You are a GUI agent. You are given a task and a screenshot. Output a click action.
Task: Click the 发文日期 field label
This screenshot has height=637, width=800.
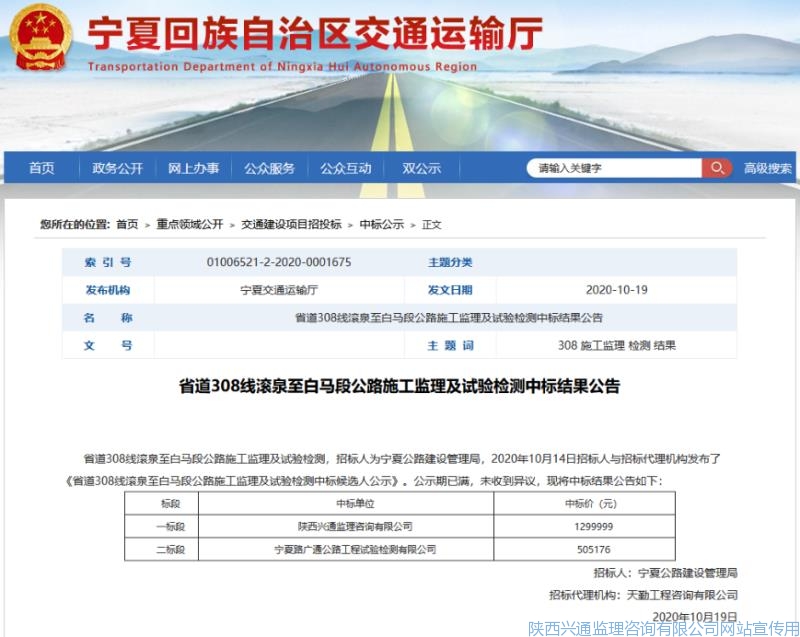coord(450,290)
